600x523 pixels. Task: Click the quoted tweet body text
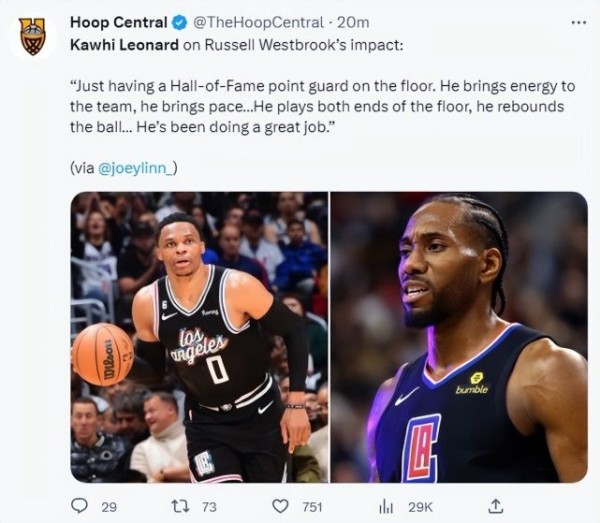pos(323,107)
